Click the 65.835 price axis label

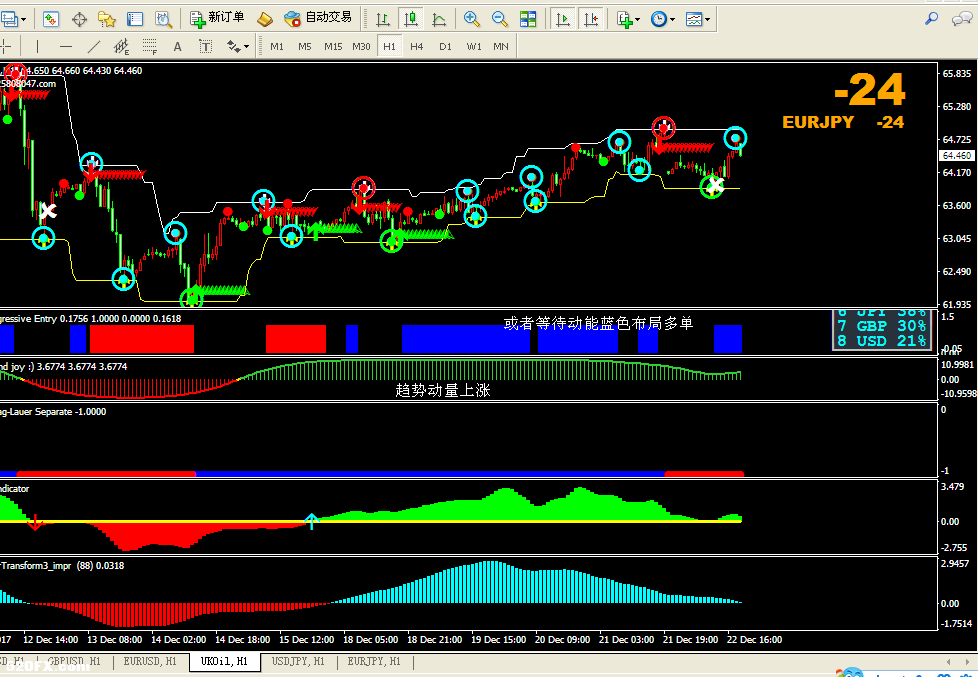click(957, 74)
